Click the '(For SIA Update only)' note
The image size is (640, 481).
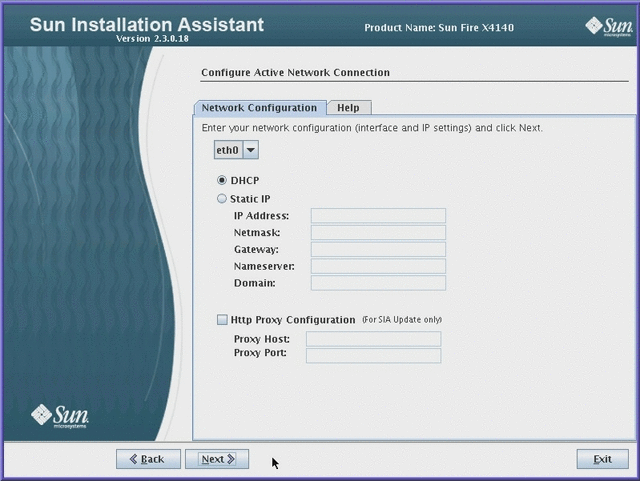tap(402, 320)
